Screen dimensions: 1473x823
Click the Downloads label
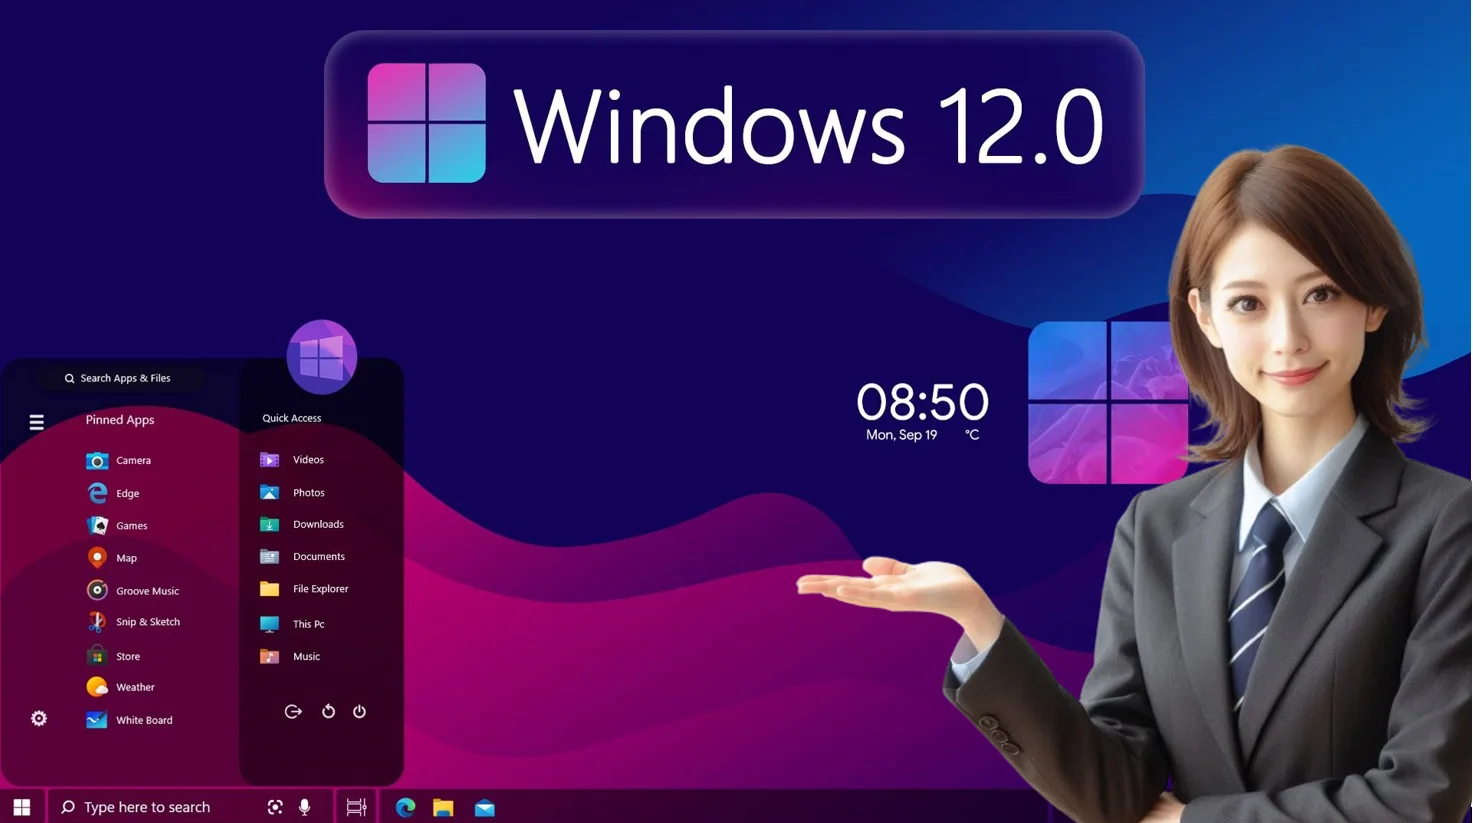click(x=318, y=524)
